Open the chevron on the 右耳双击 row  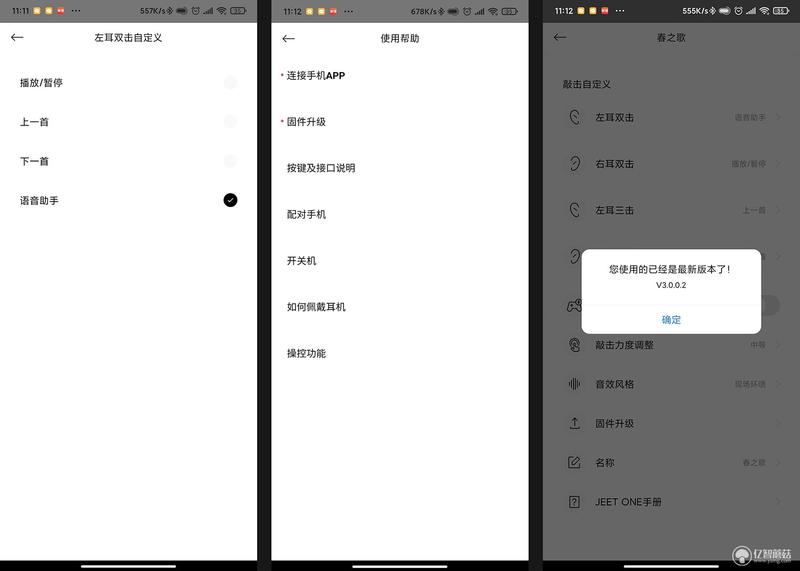pos(779,164)
